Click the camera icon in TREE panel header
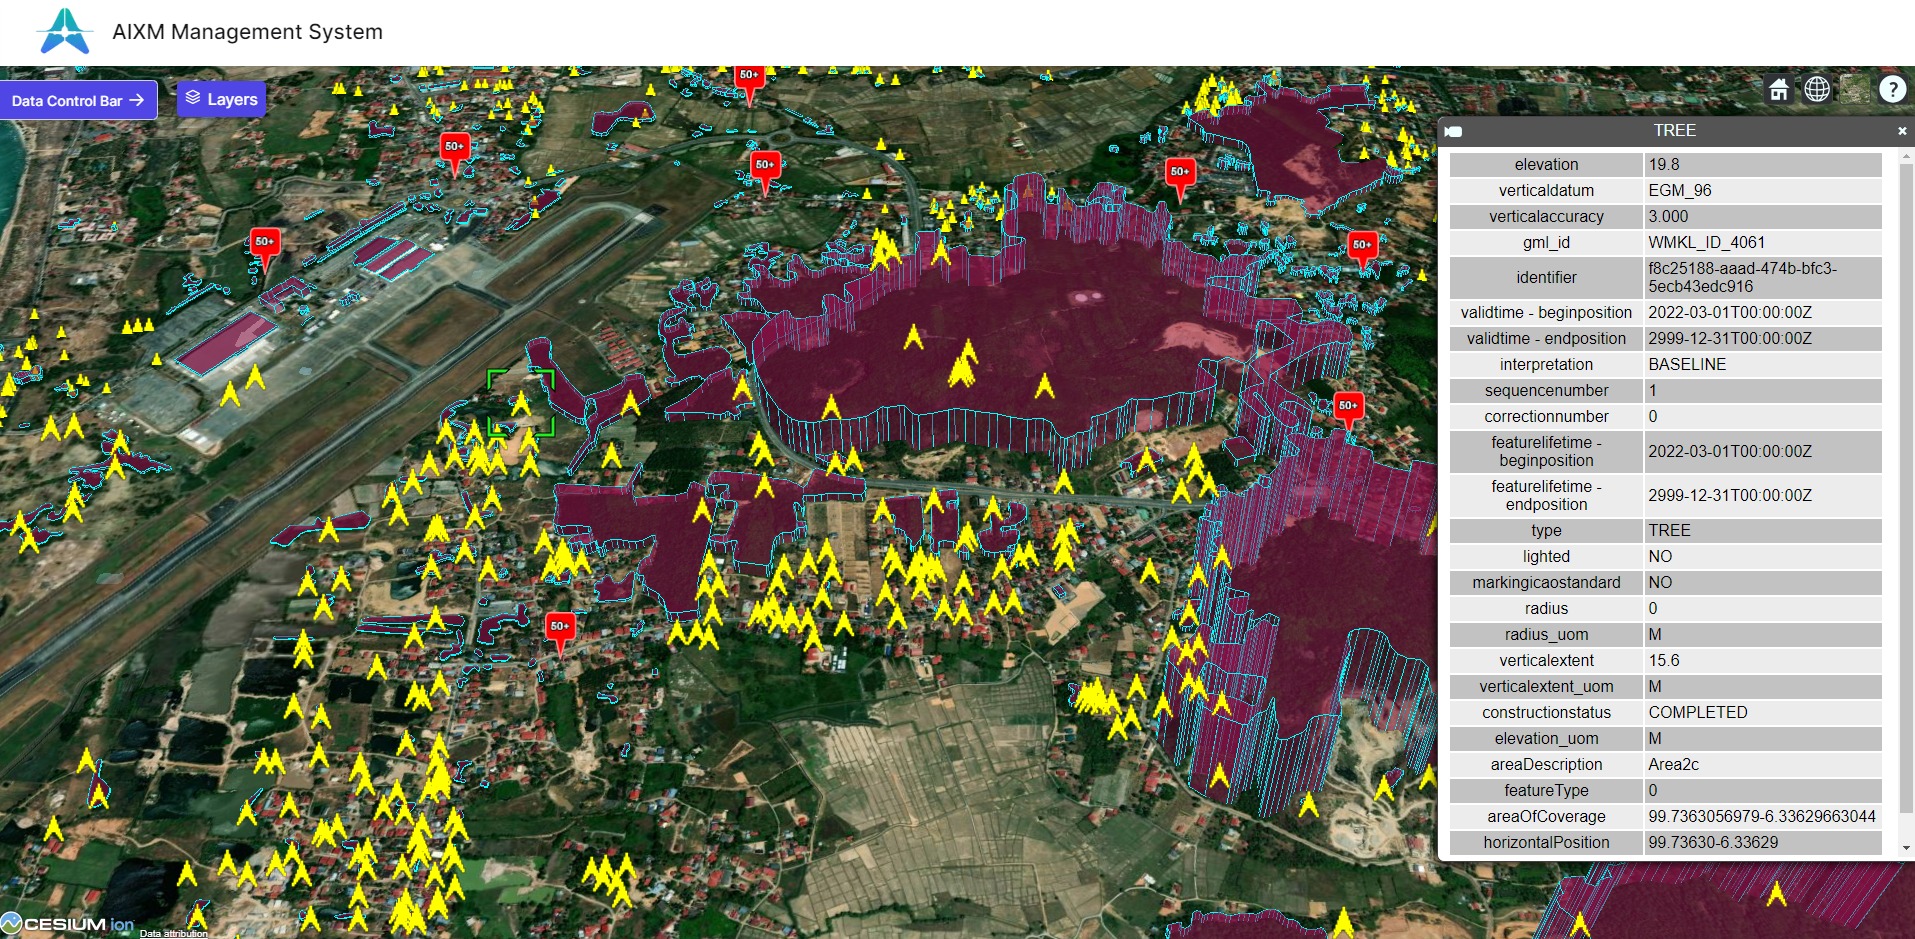The height and width of the screenshot is (939, 1915). pyautogui.click(x=1454, y=131)
